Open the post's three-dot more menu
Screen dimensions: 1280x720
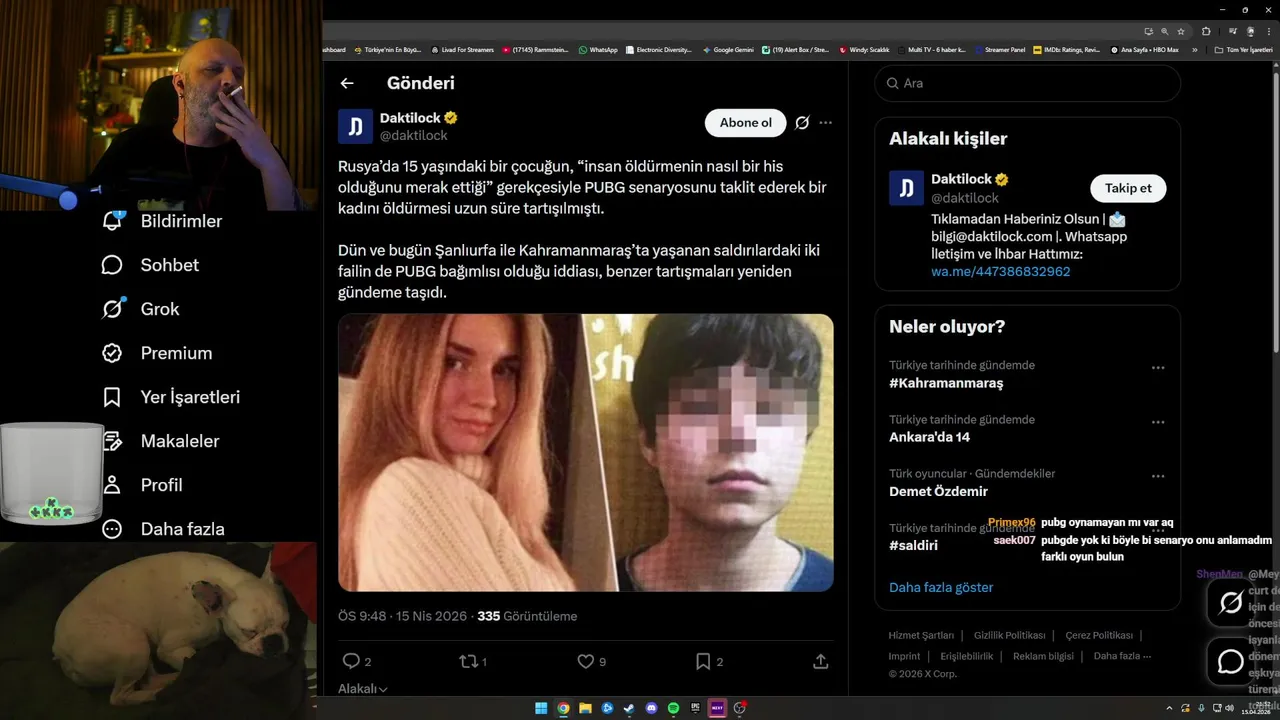825,123
